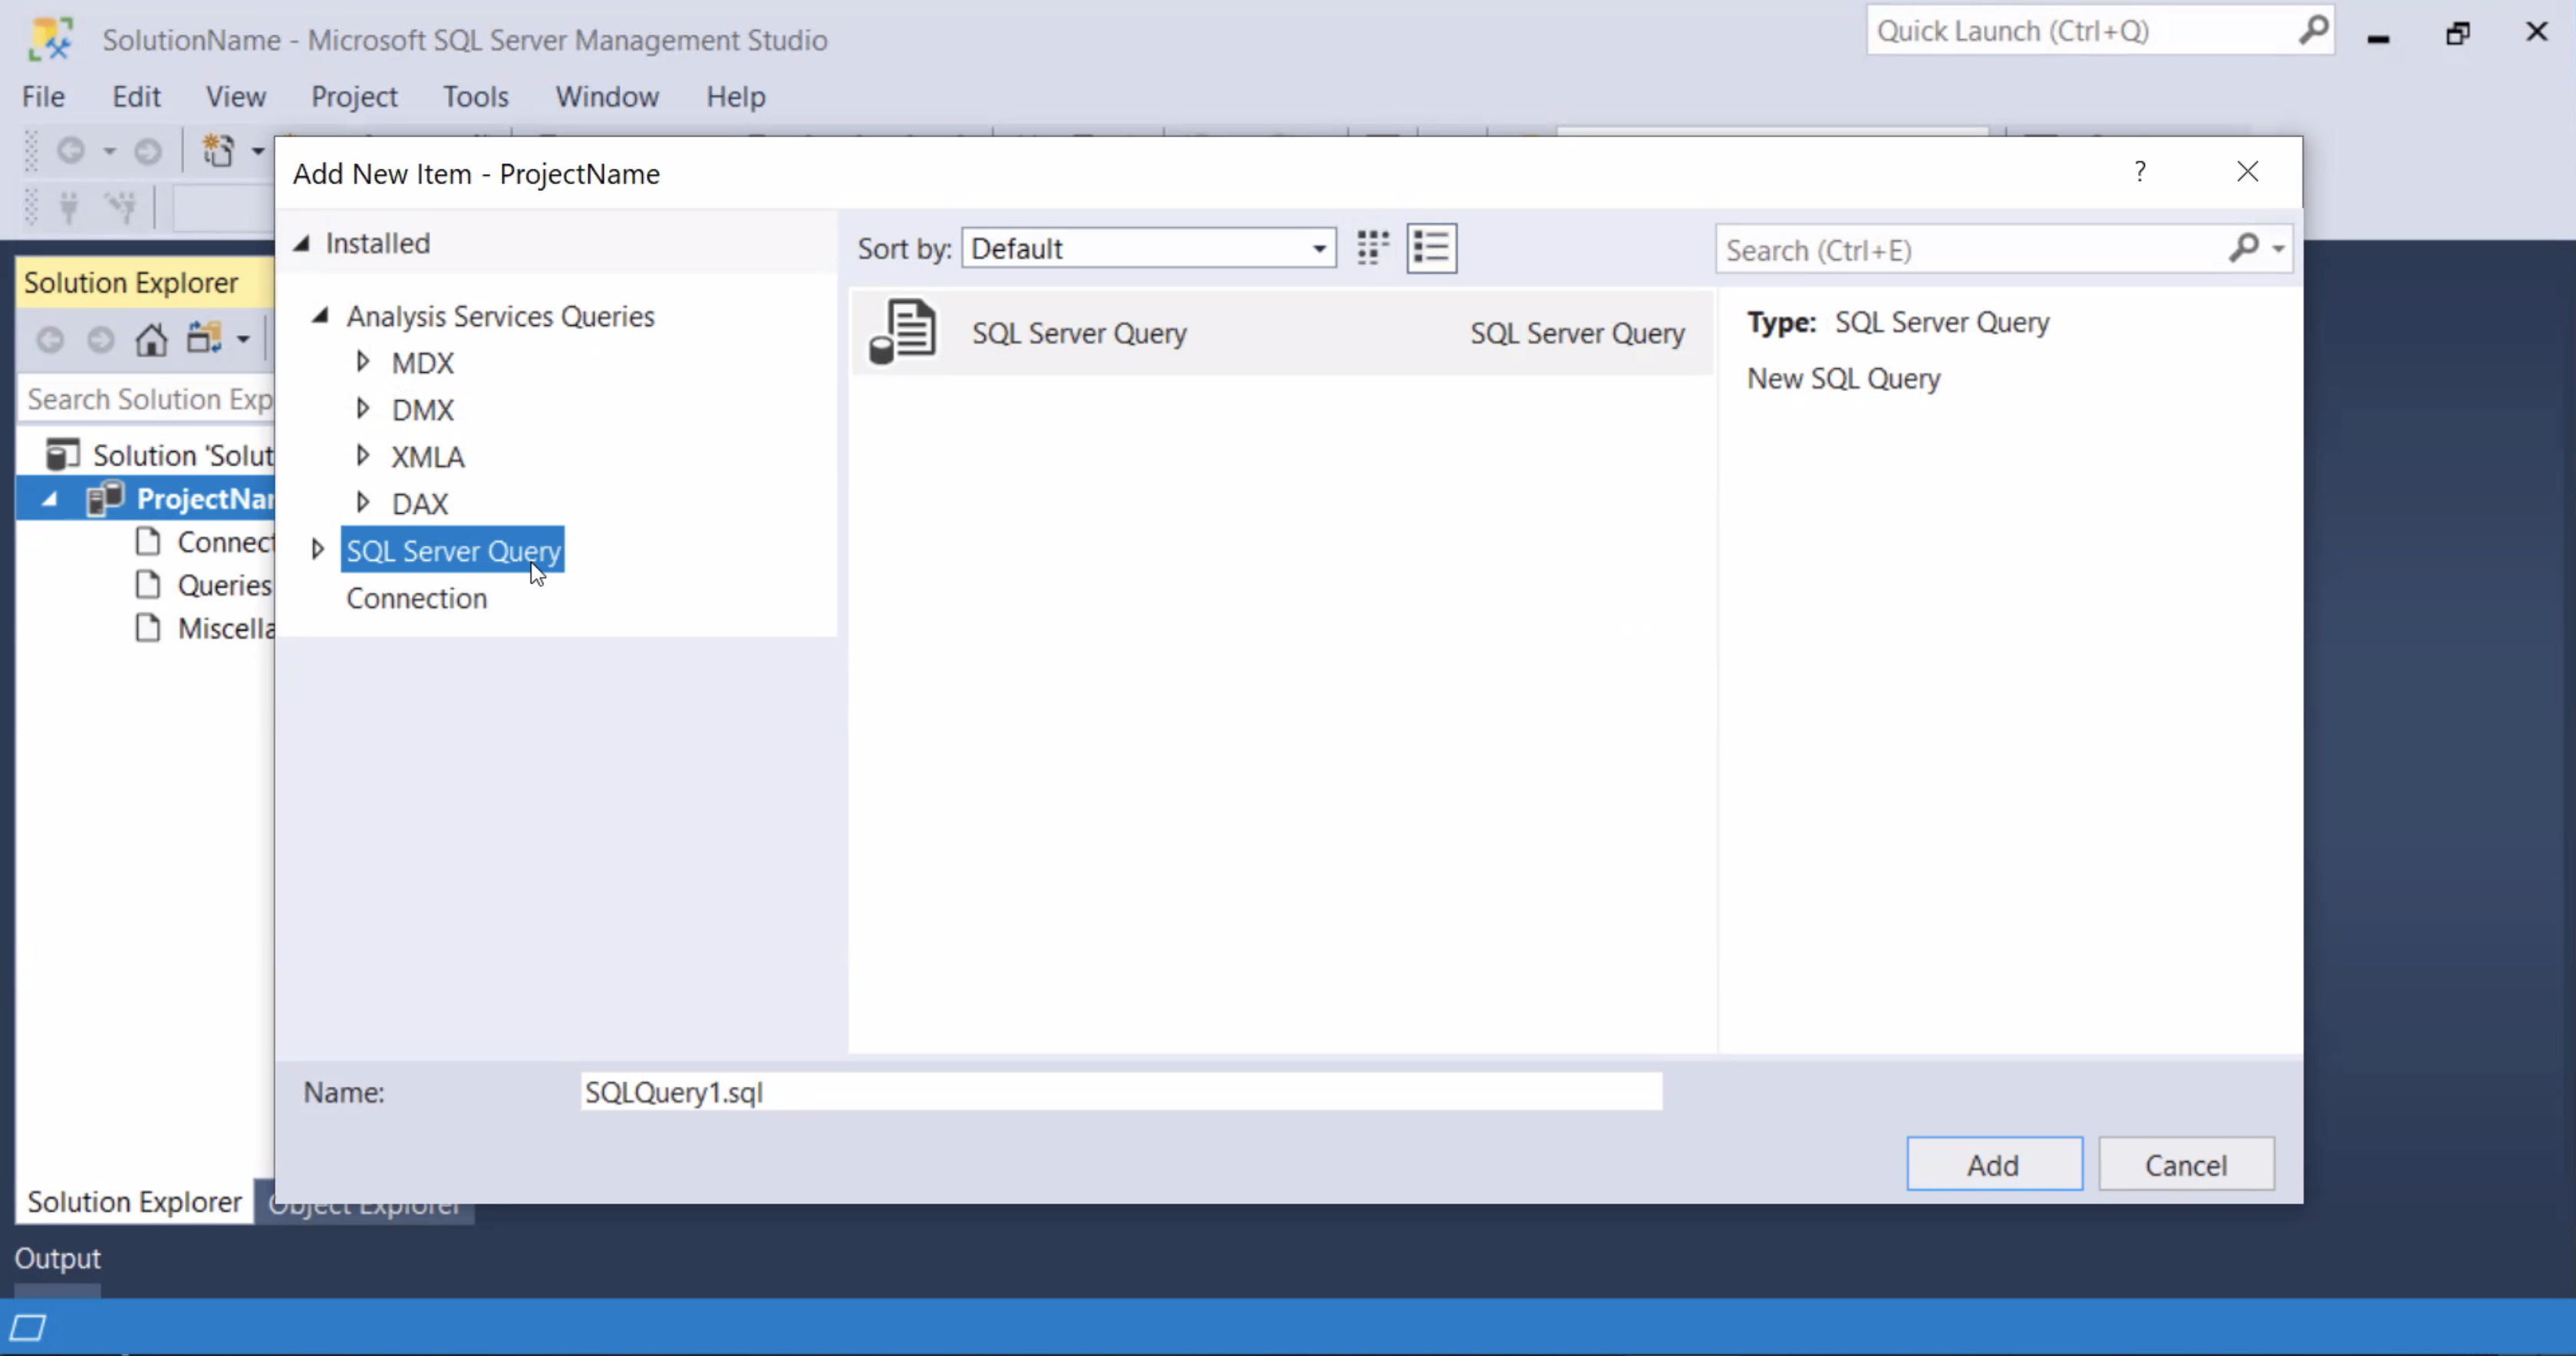This screenshot has height=1356, width=2576.
Task: Click the main toolbar navigate forward icon
Action: (148, 151)
